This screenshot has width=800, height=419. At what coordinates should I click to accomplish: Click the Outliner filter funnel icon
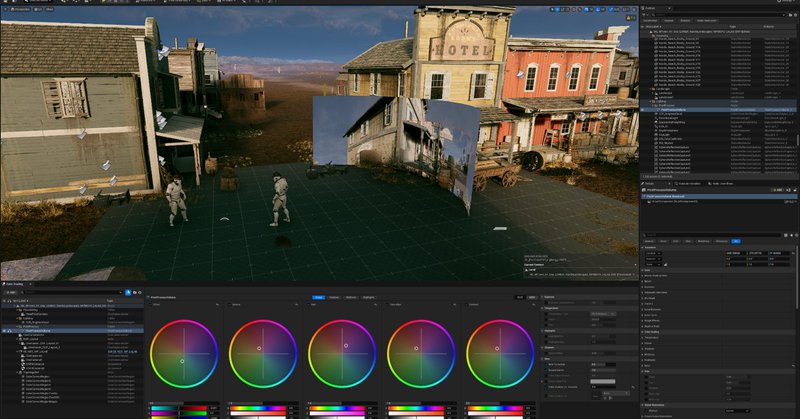(x=643, y=15)
